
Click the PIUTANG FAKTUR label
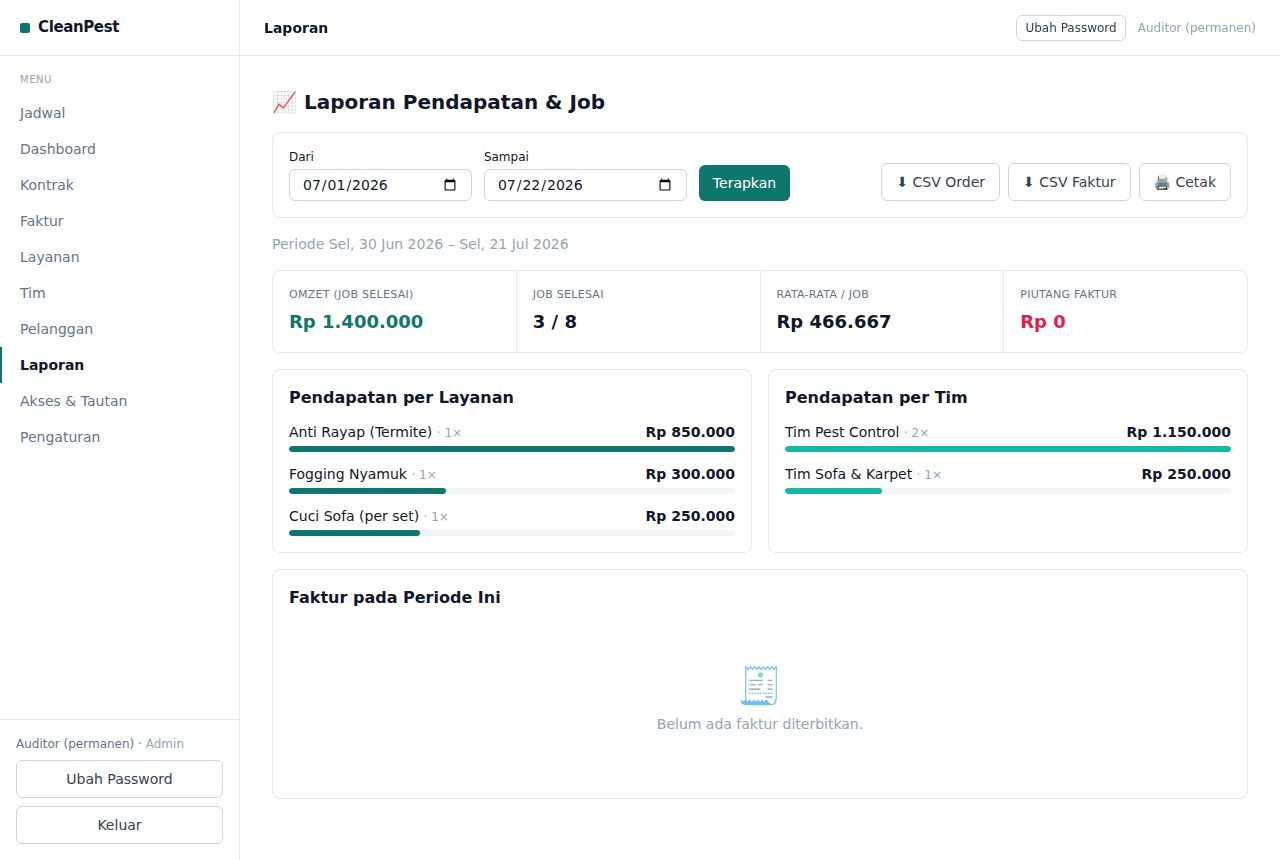coord(1069,294)
